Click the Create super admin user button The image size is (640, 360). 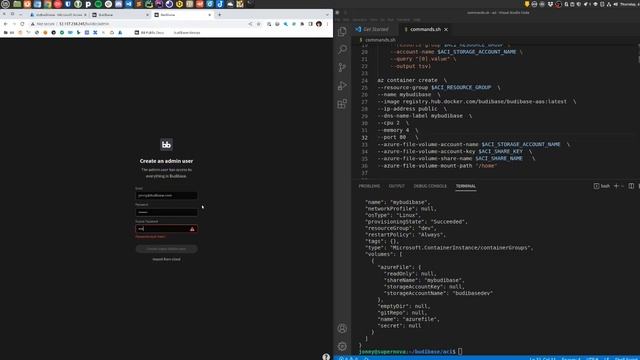(x=167, y=249)
